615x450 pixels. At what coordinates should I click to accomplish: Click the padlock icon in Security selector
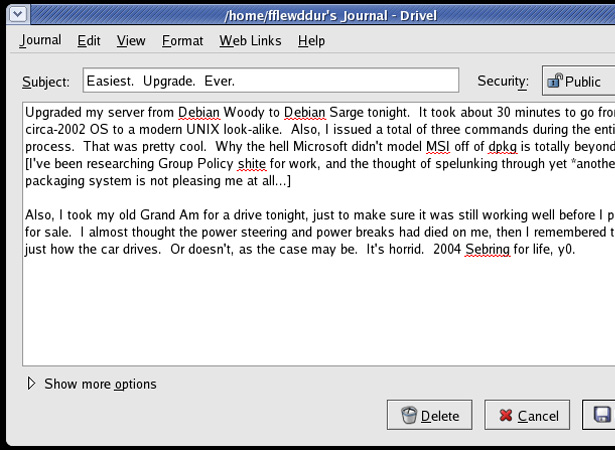555,80
